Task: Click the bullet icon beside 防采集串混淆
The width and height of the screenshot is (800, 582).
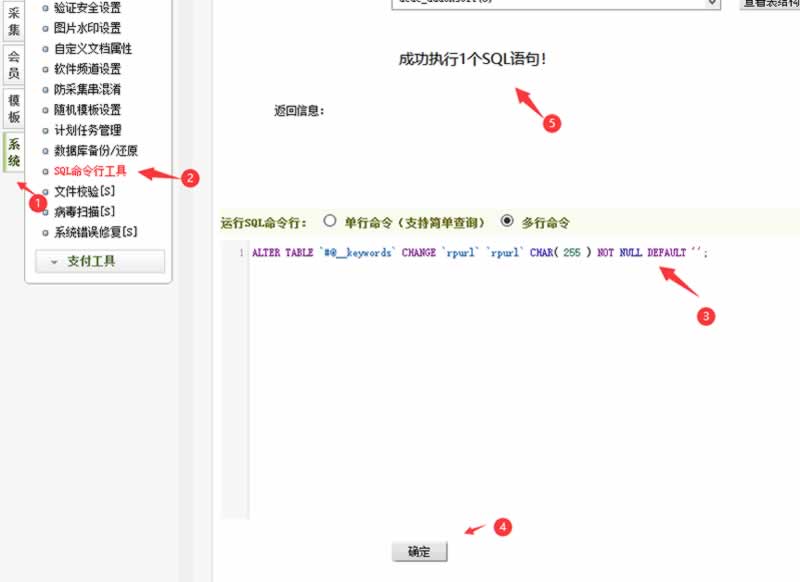Action: 45,90
